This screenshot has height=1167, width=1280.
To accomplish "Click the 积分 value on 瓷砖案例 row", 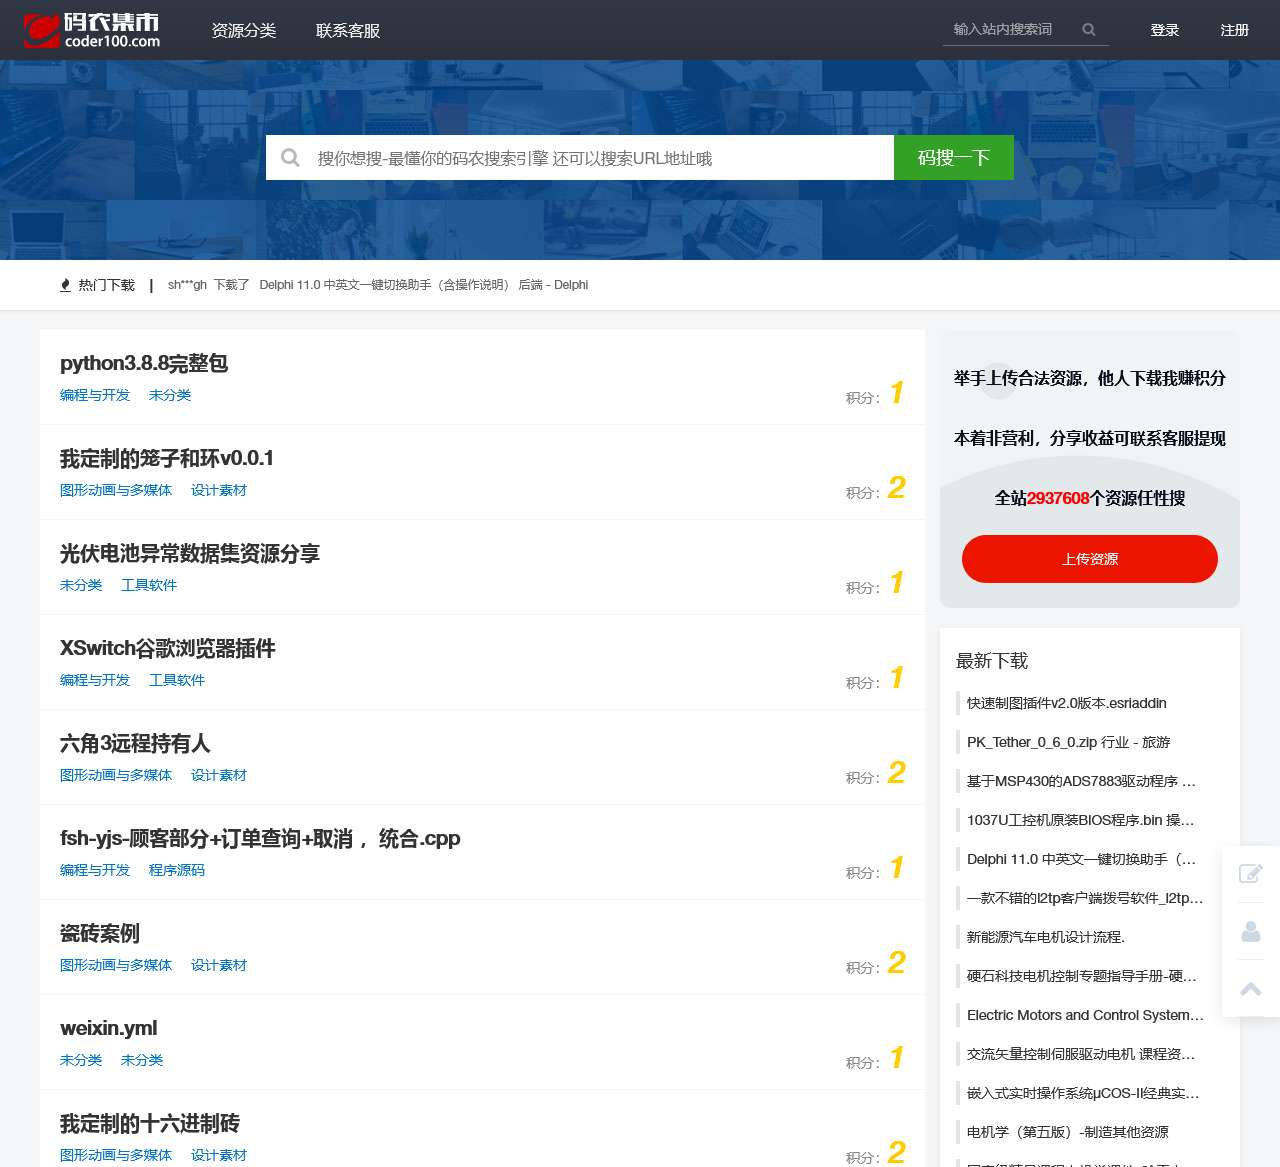I will click(x=897, y=963).
